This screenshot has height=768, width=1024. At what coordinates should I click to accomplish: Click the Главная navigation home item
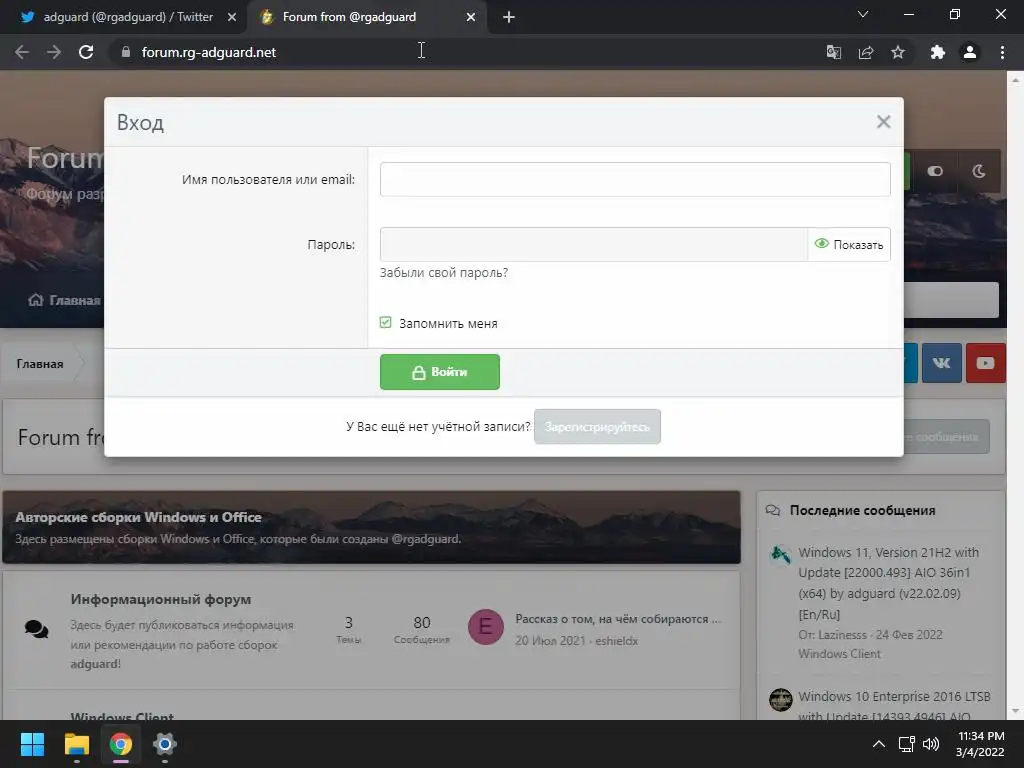click(64, 300)
